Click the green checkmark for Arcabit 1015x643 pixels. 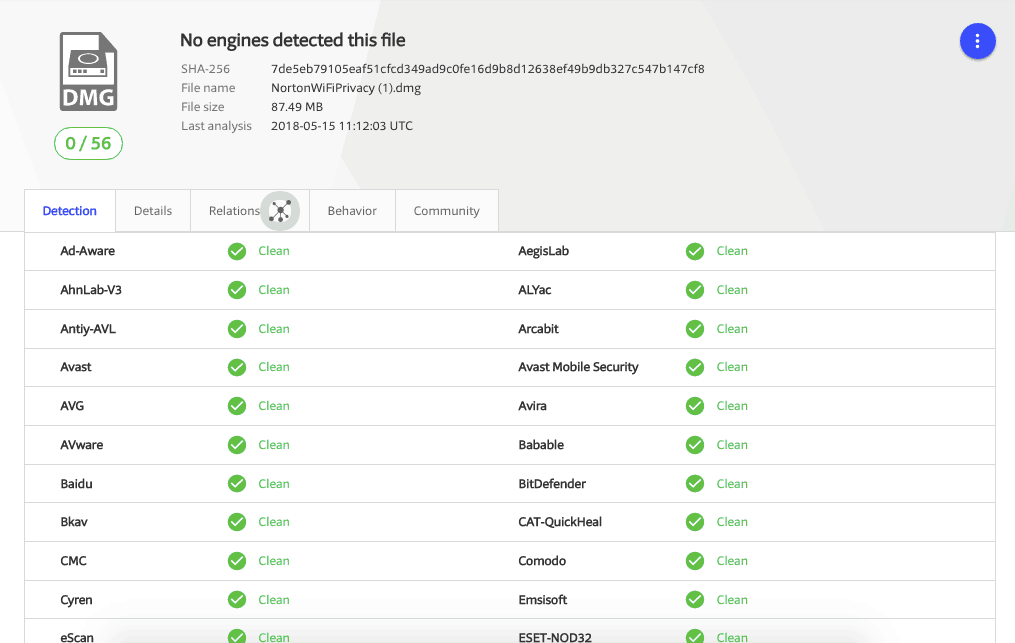tap(695, 329)
